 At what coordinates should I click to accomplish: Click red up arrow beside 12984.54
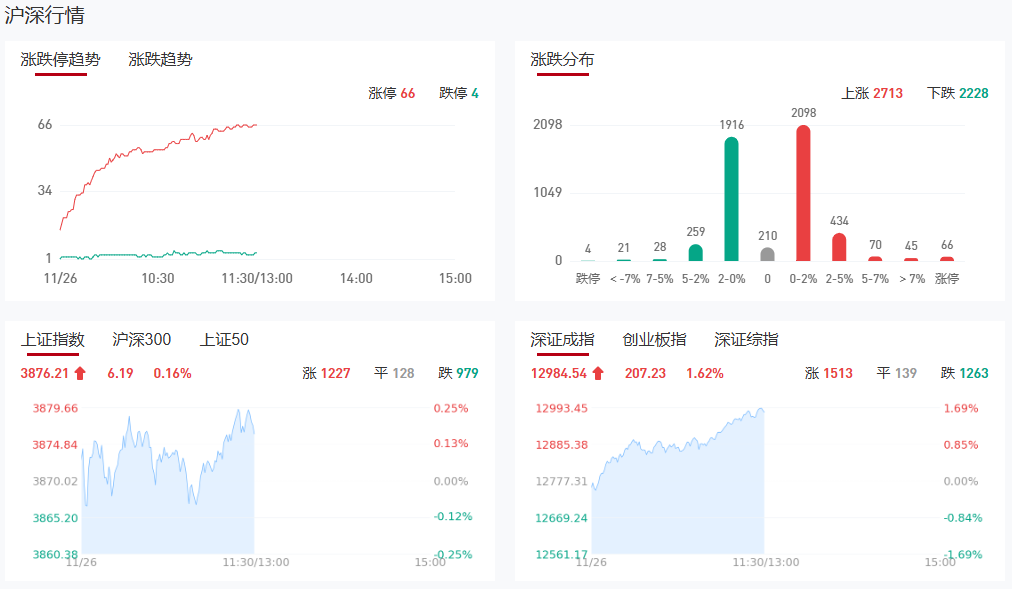[x=598, y=374]
